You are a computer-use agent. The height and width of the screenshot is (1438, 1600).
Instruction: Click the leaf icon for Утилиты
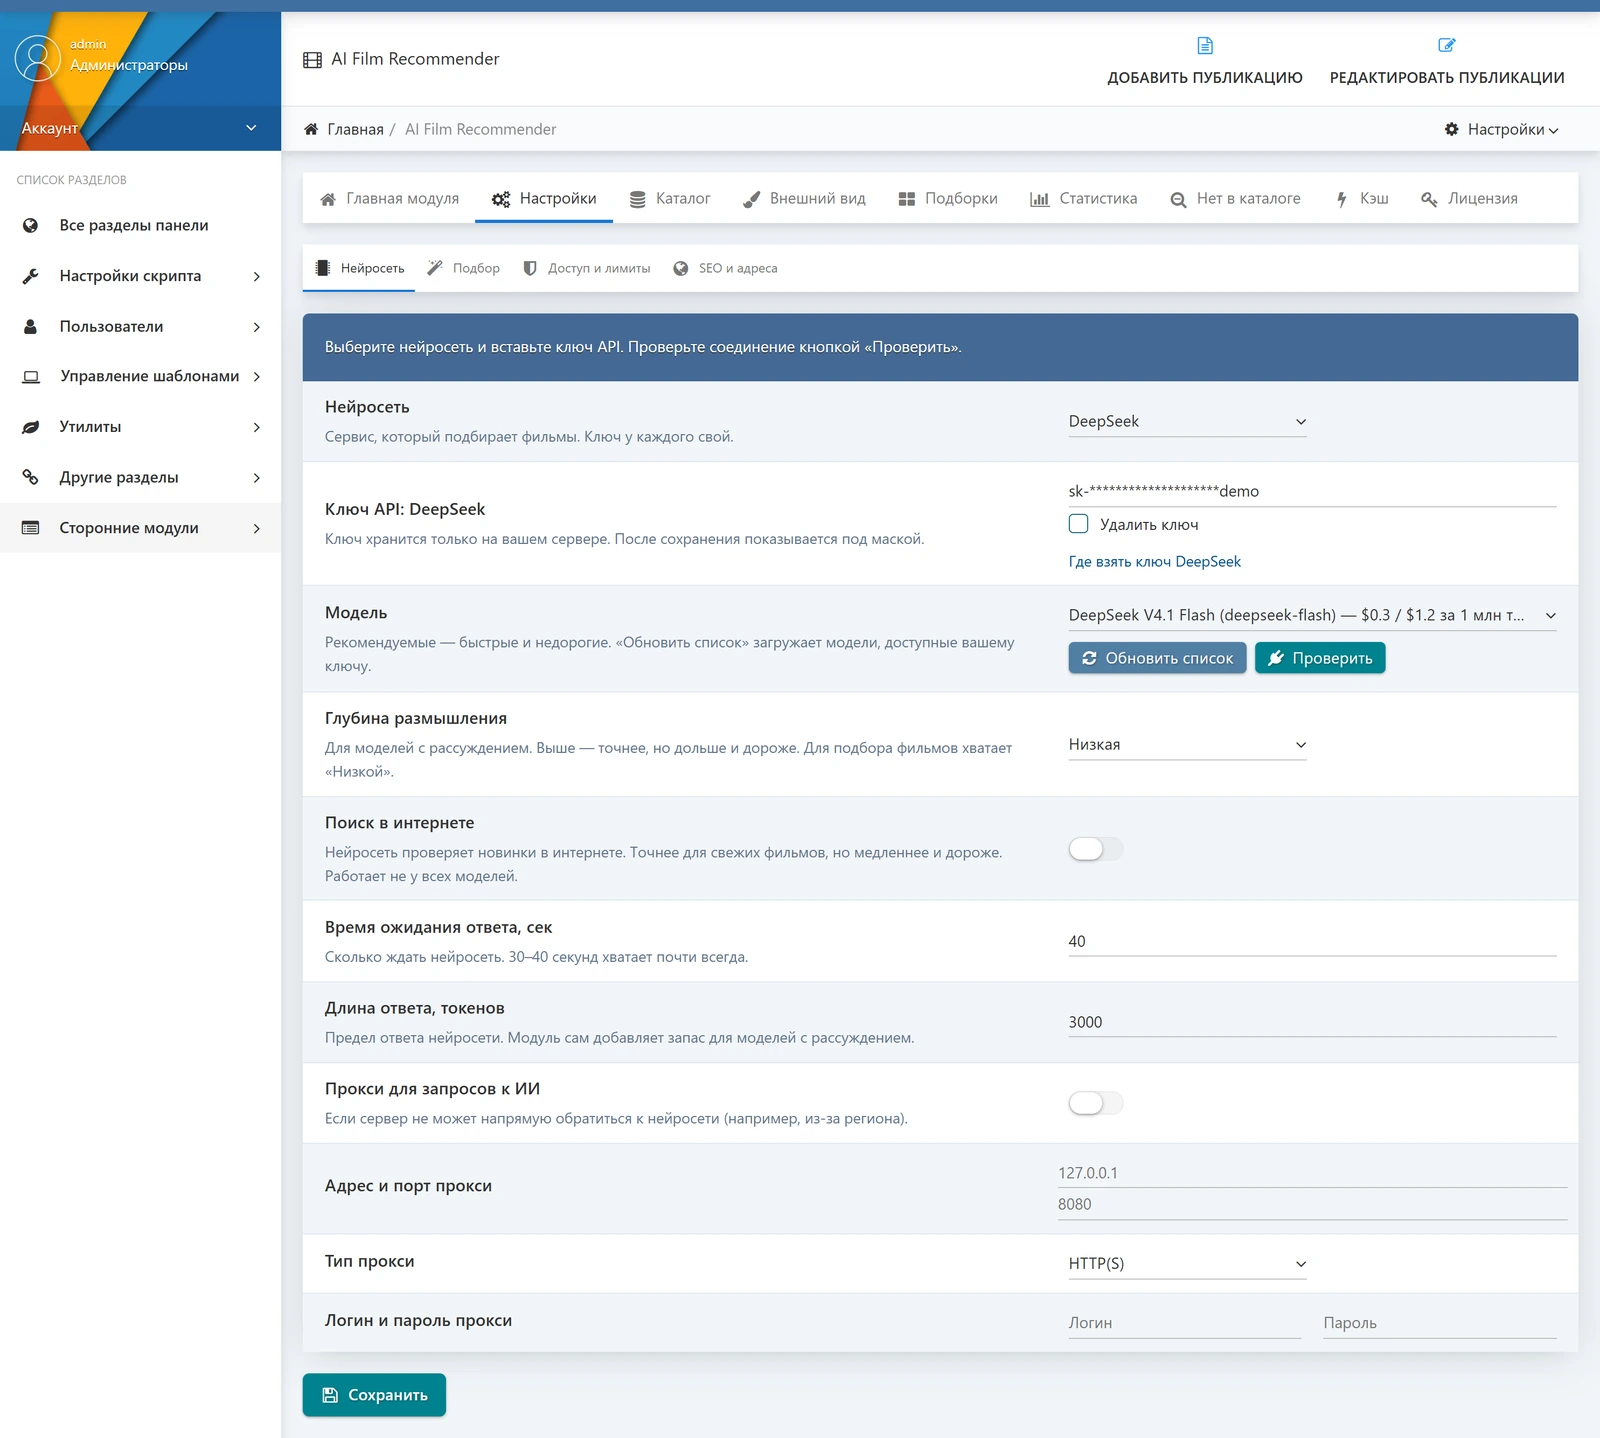[x=31, y=427]
